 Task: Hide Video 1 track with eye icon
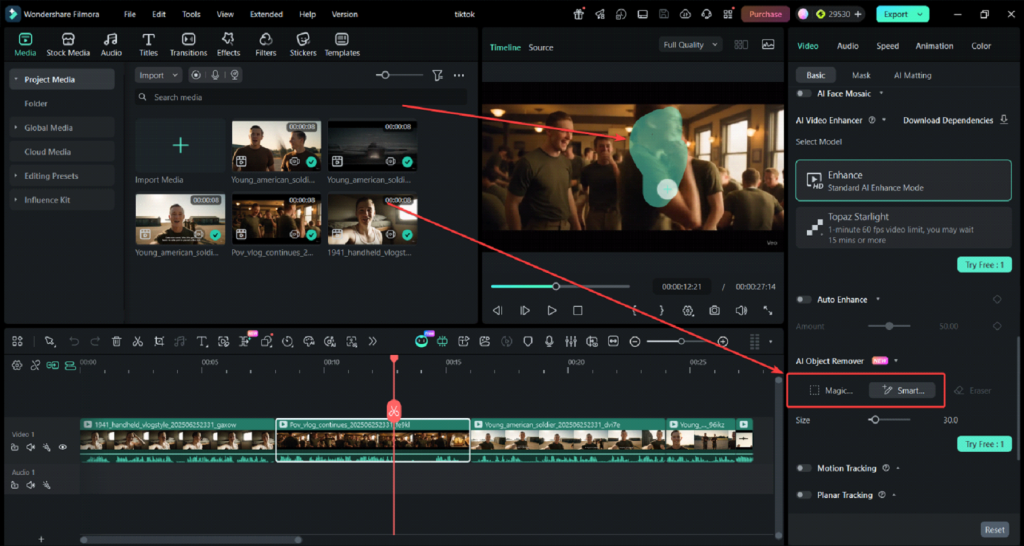click(x=63, y=447)
